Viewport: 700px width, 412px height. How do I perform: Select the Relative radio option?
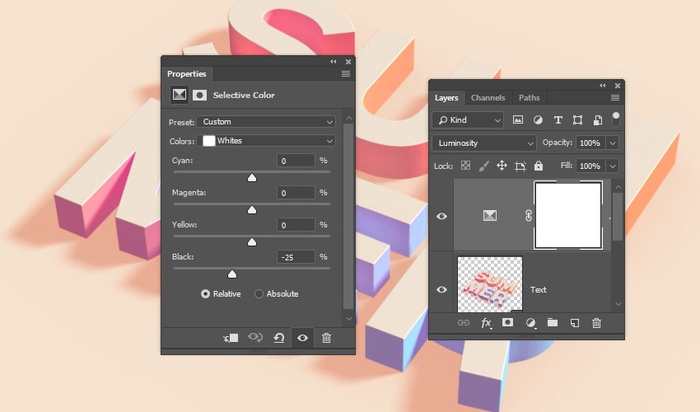click(x=206, y=294)
